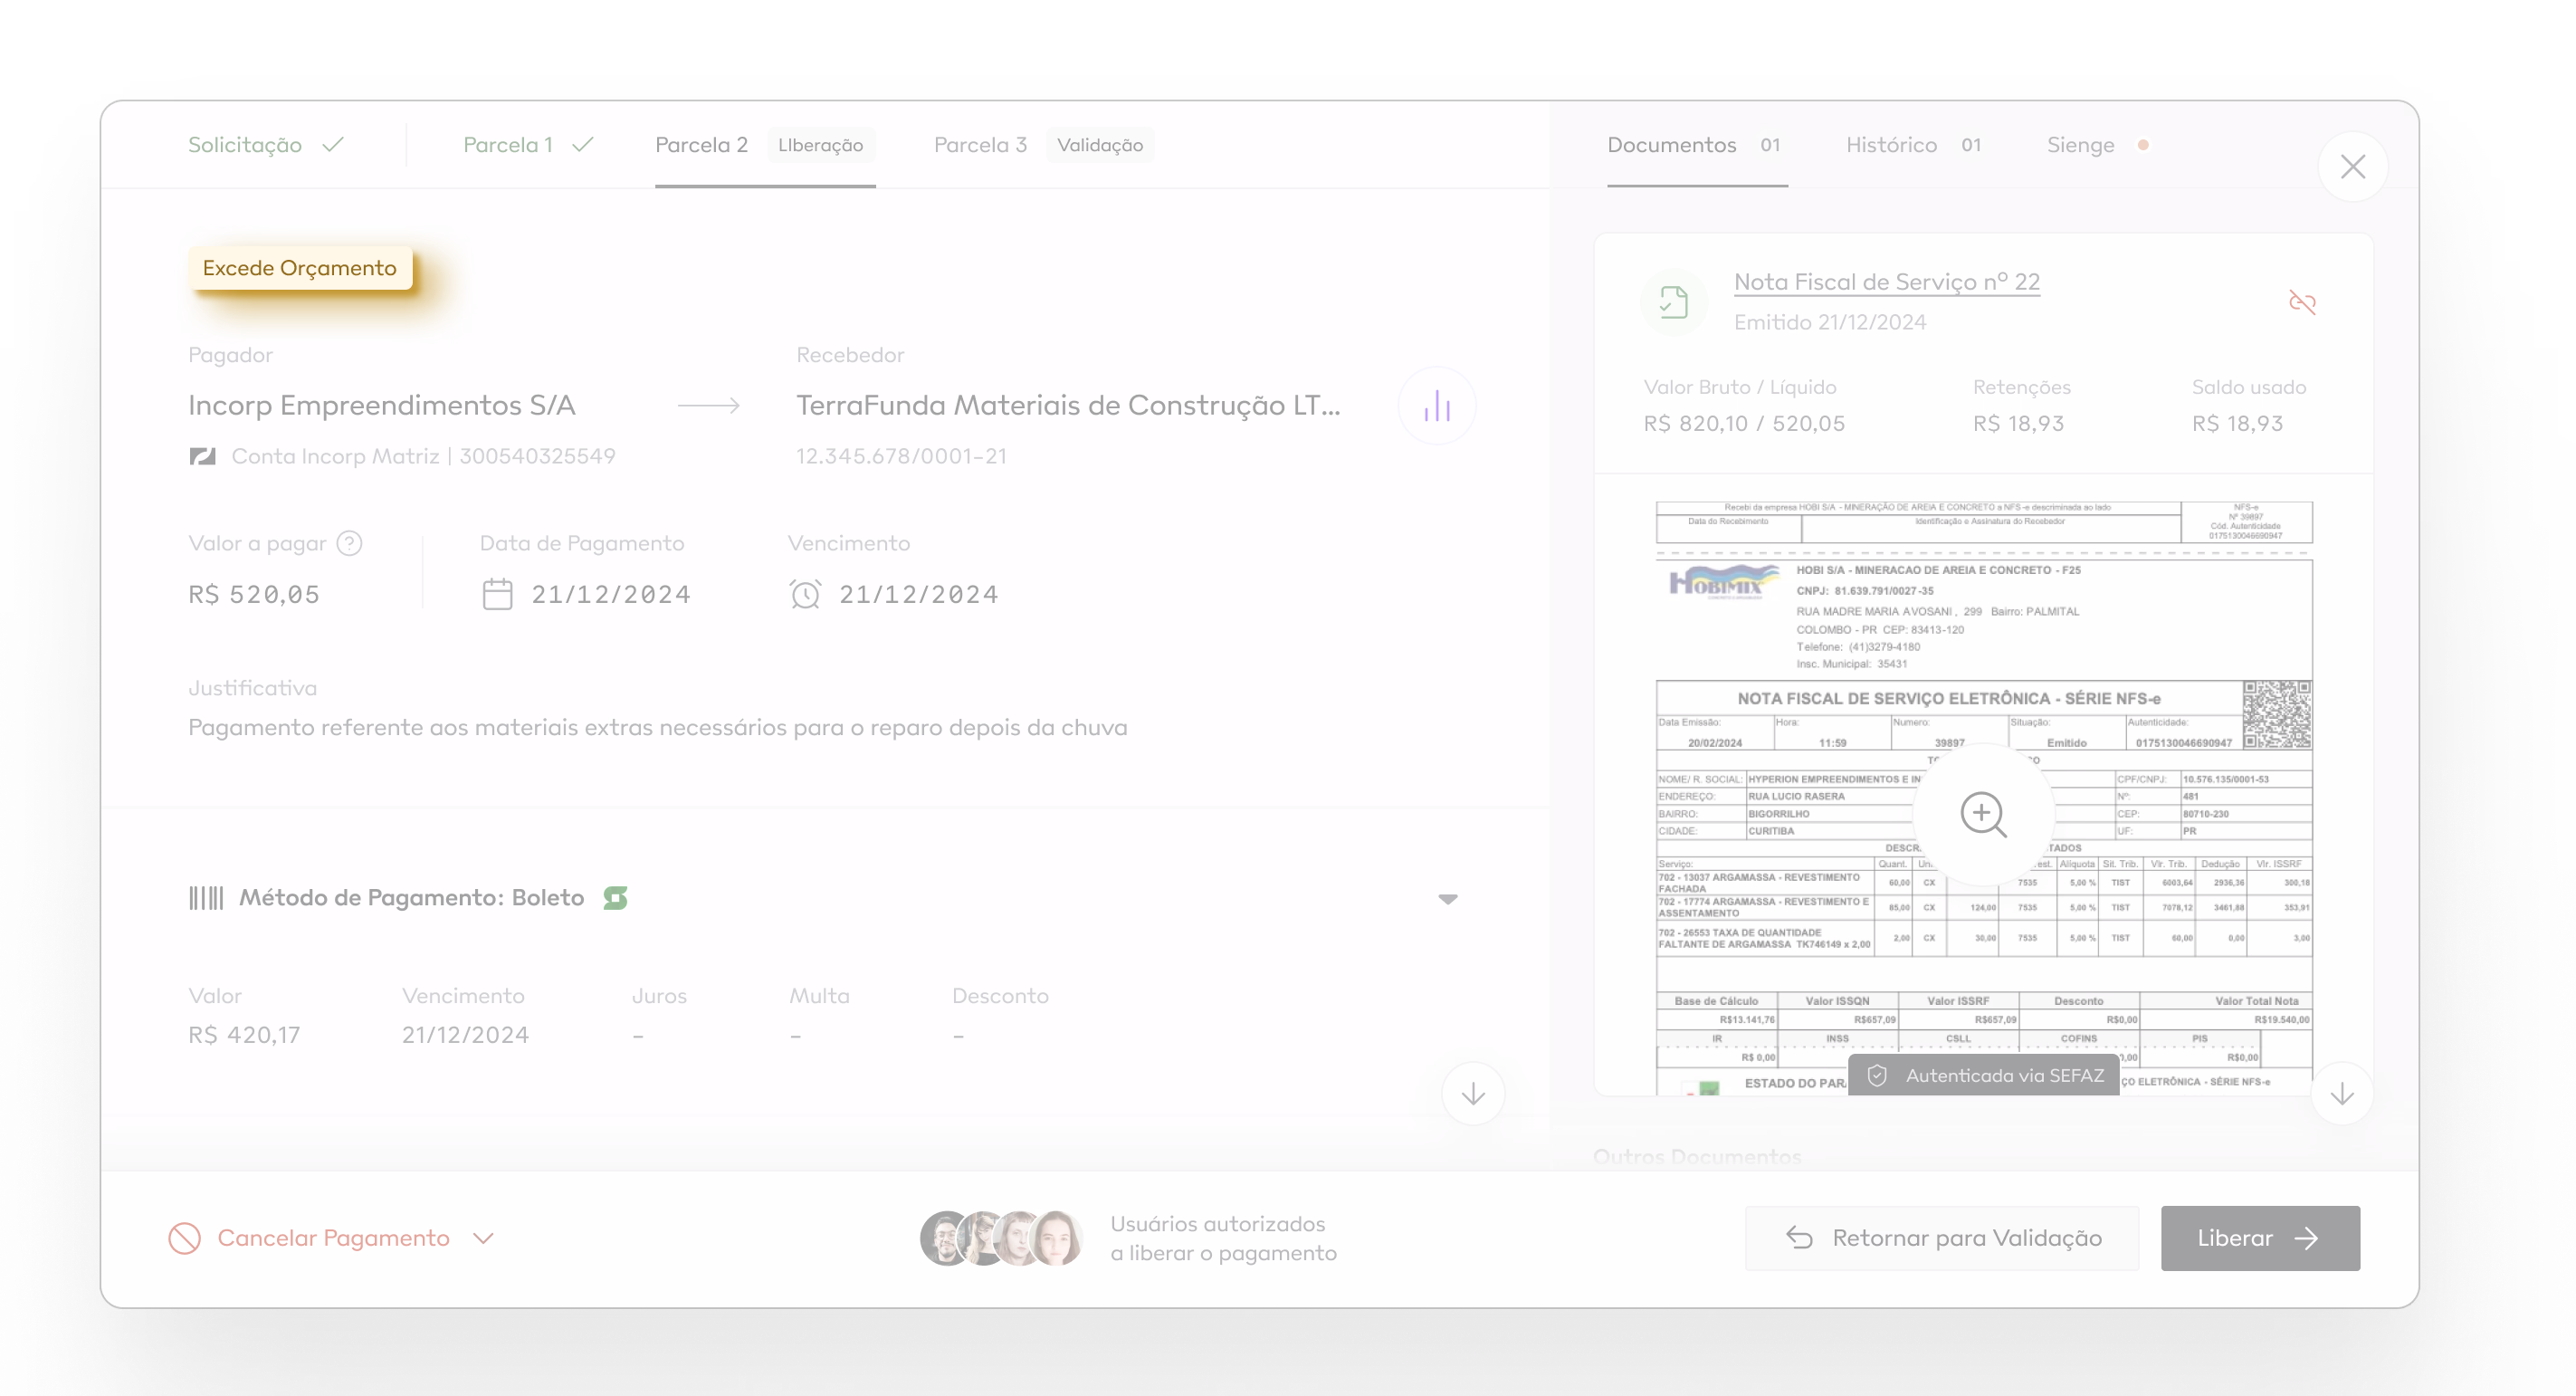This screenshot has width=2576, height=1396.
Task: Click TerraFunda Materiais de Construção receiver name
Action: point(1068,405)
